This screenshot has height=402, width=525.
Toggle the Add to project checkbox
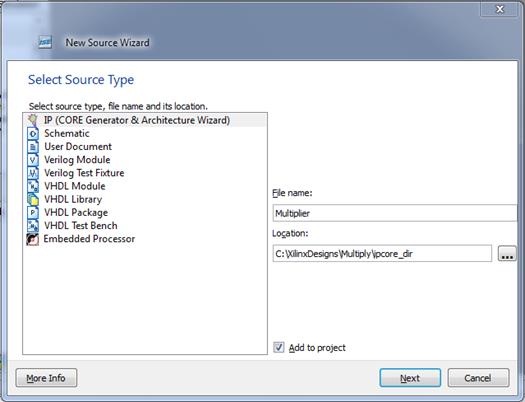tap(279, 347)
